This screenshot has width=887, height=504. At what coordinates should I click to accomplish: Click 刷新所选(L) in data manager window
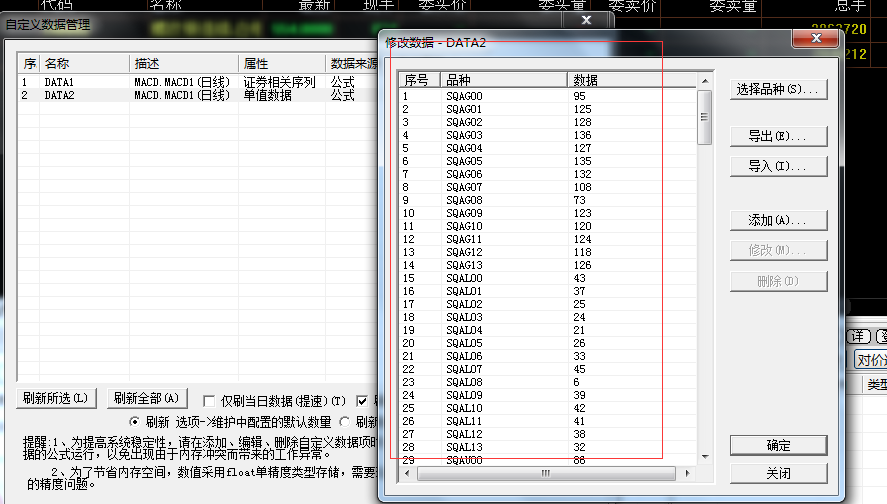click(x=56, y=398)
